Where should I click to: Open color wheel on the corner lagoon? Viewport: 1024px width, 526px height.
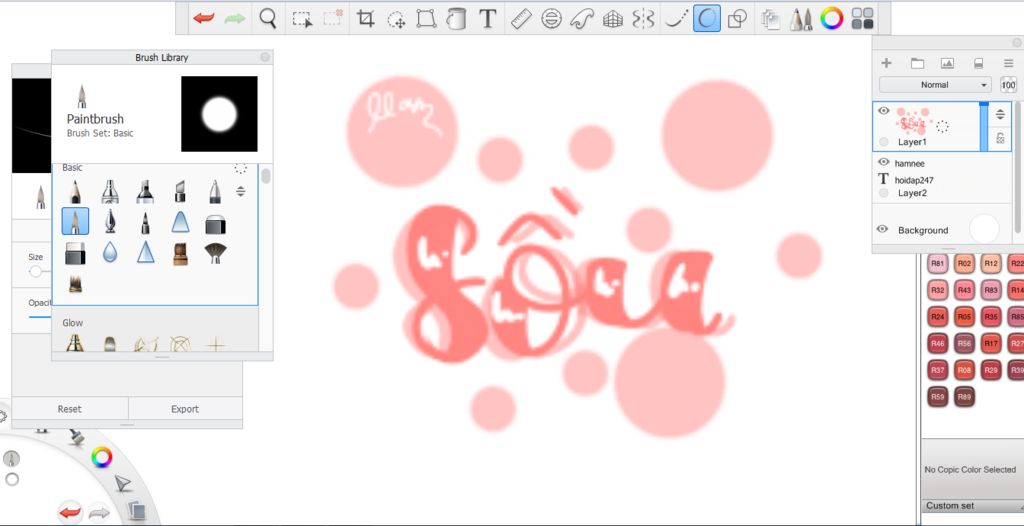(101, 456)
